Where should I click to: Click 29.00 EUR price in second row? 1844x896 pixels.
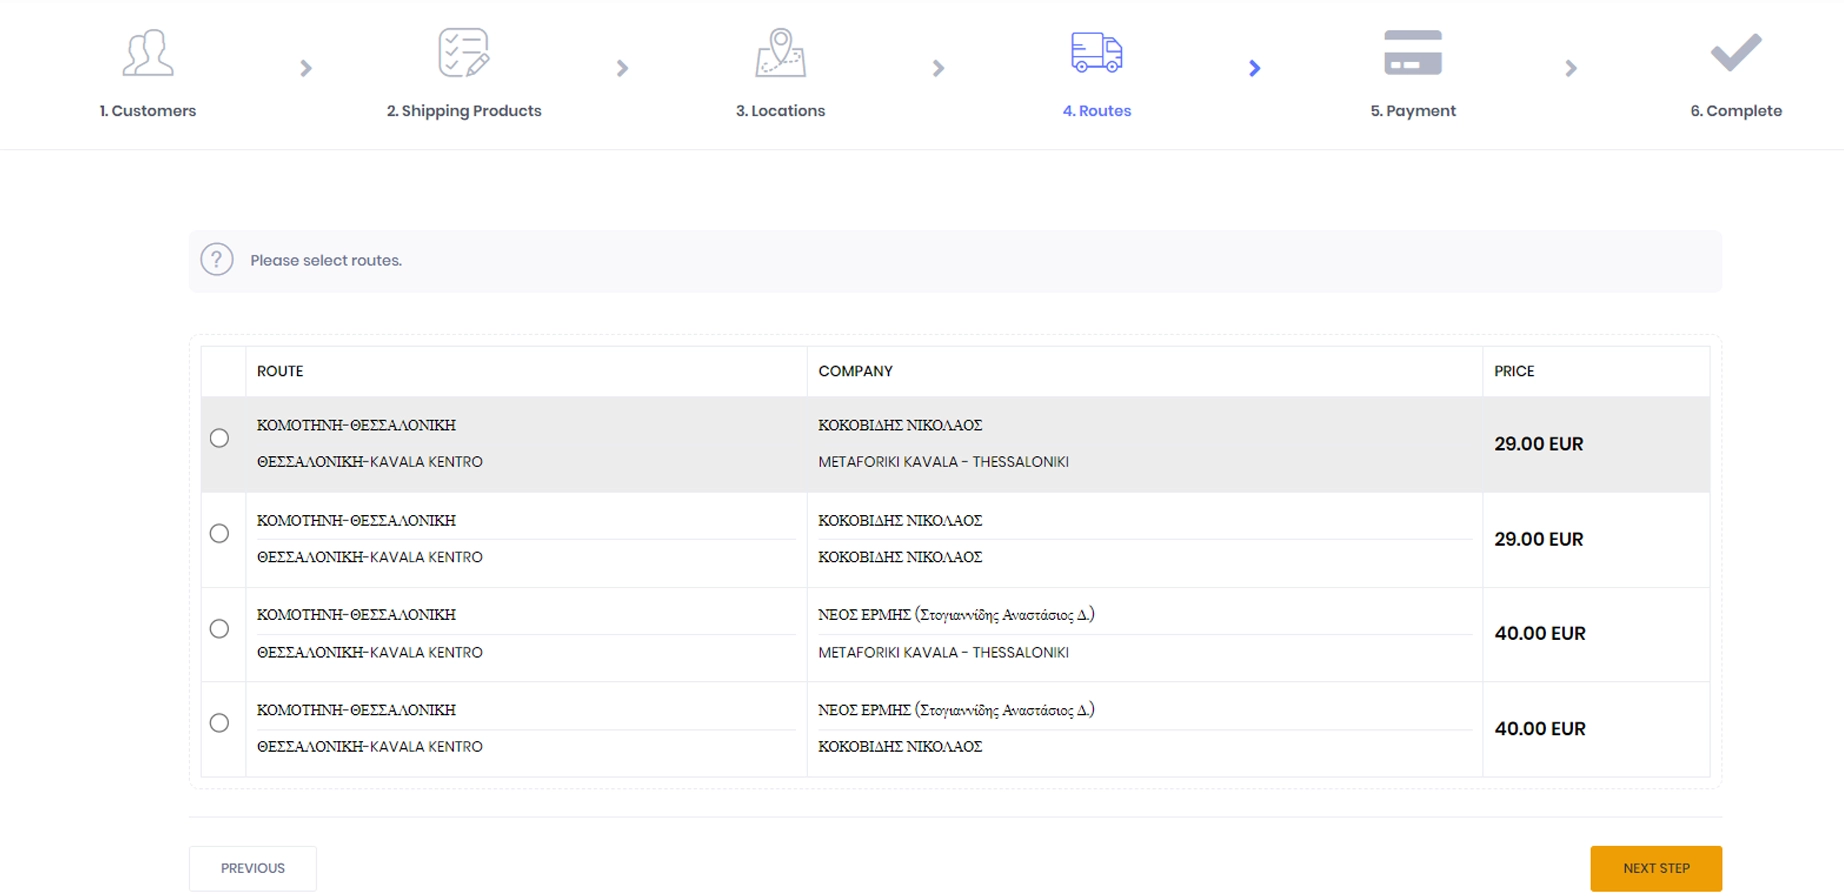[1539, 539]
